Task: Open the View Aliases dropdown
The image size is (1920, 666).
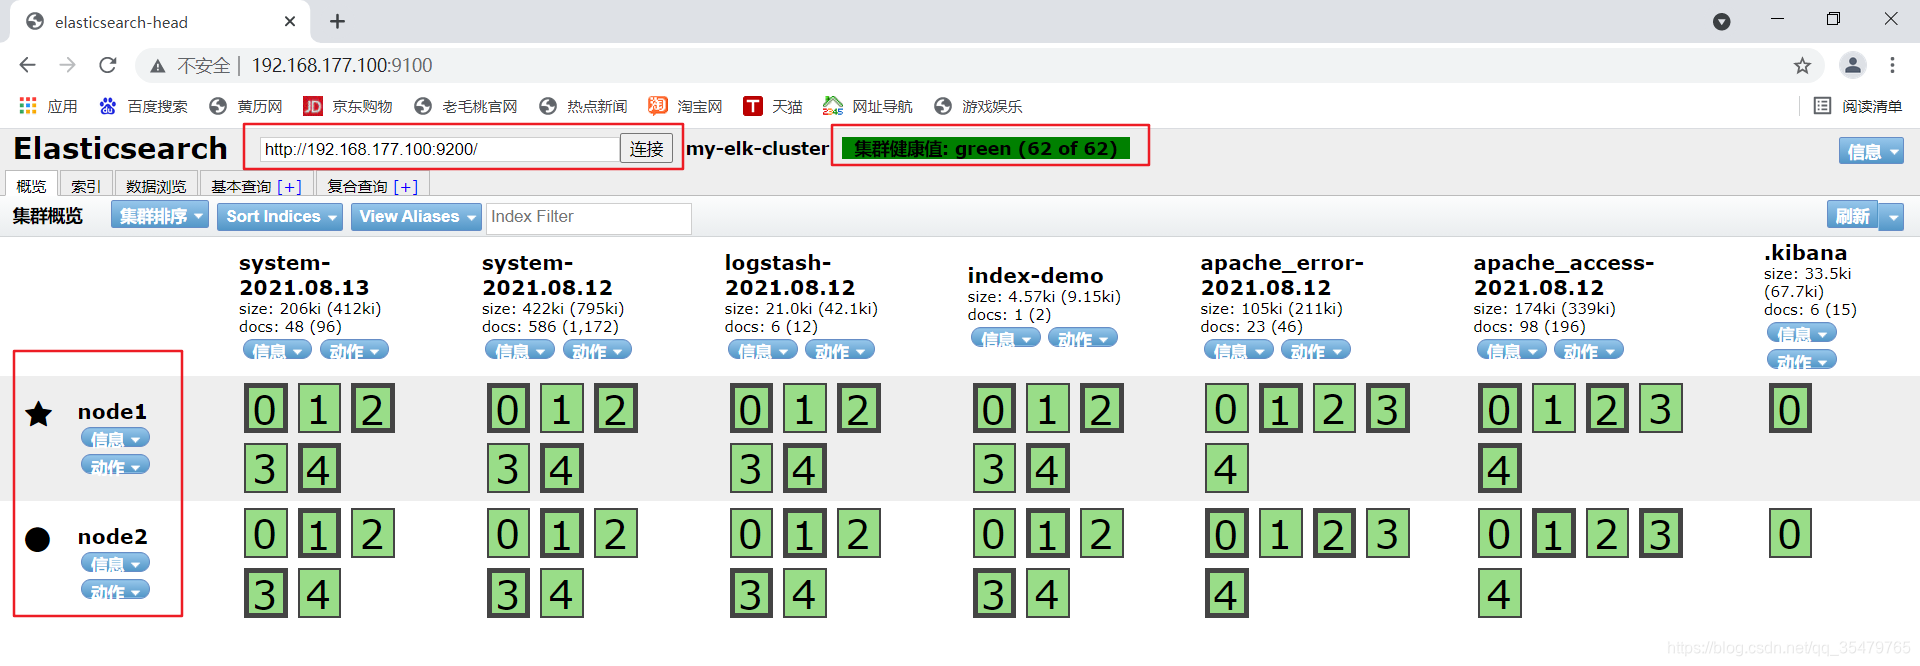Action: pyautogui.click(x=416, y=216)
